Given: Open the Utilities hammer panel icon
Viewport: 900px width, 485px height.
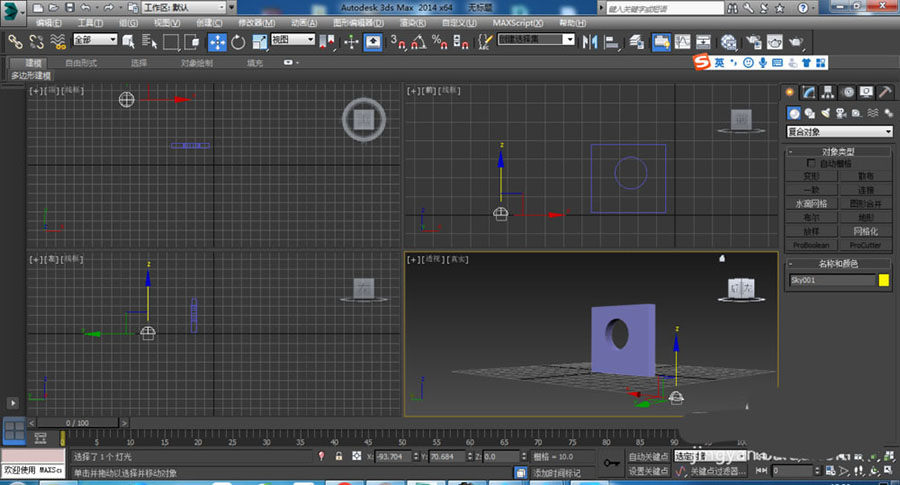Looking at the screenshot, I should 886,92.
